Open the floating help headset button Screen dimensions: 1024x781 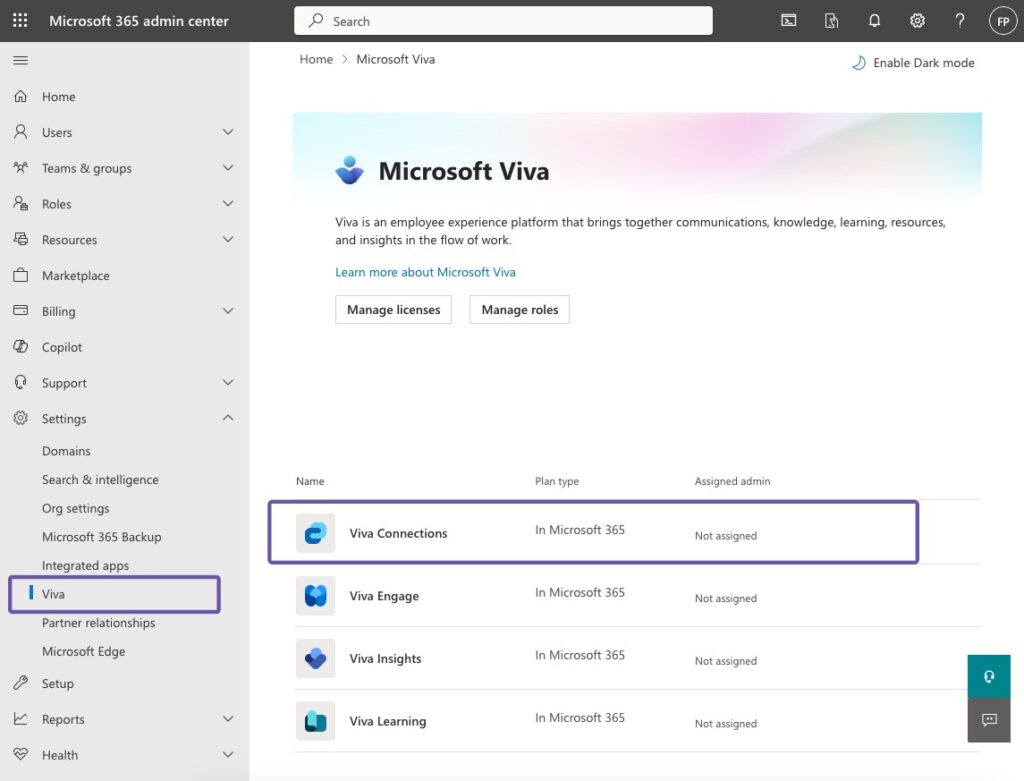pos(989,677)
